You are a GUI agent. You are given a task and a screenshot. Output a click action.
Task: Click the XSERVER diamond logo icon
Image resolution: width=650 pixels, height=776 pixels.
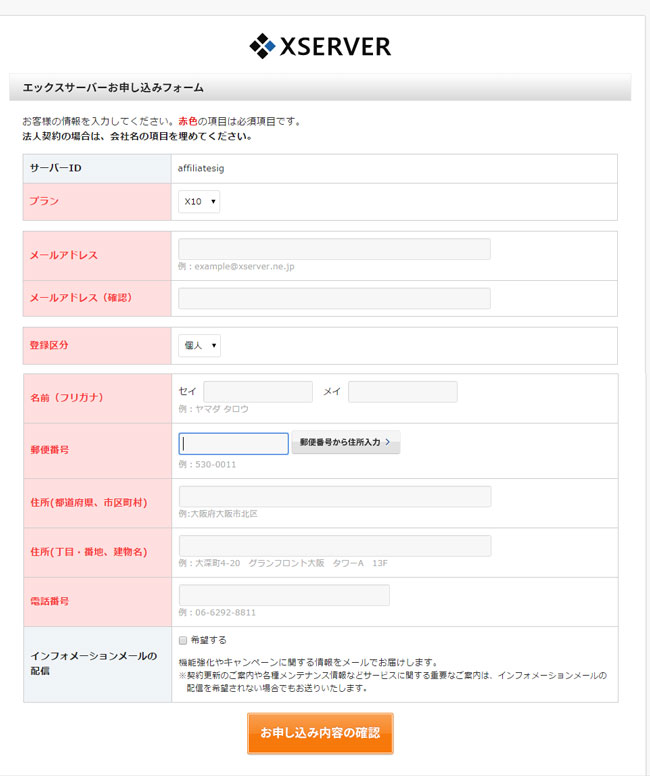(262, 46)
